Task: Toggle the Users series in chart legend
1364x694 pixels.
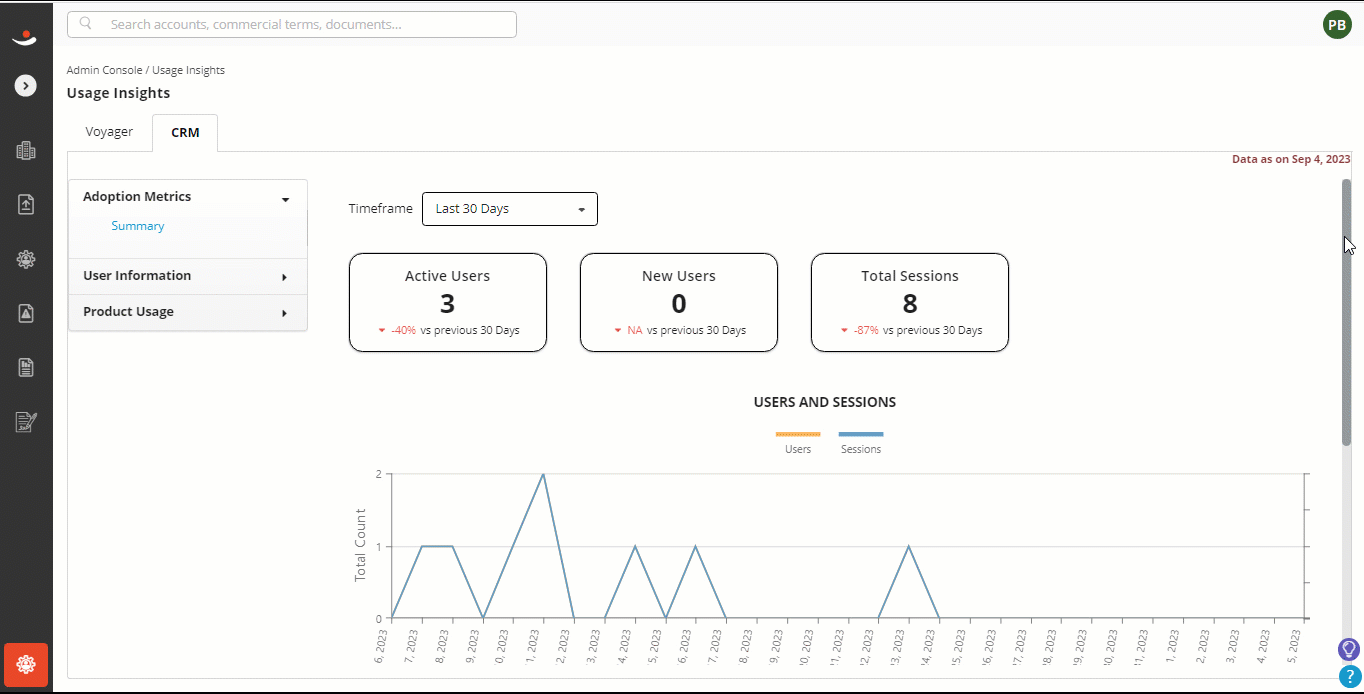Action: click(x=798, y=441)
